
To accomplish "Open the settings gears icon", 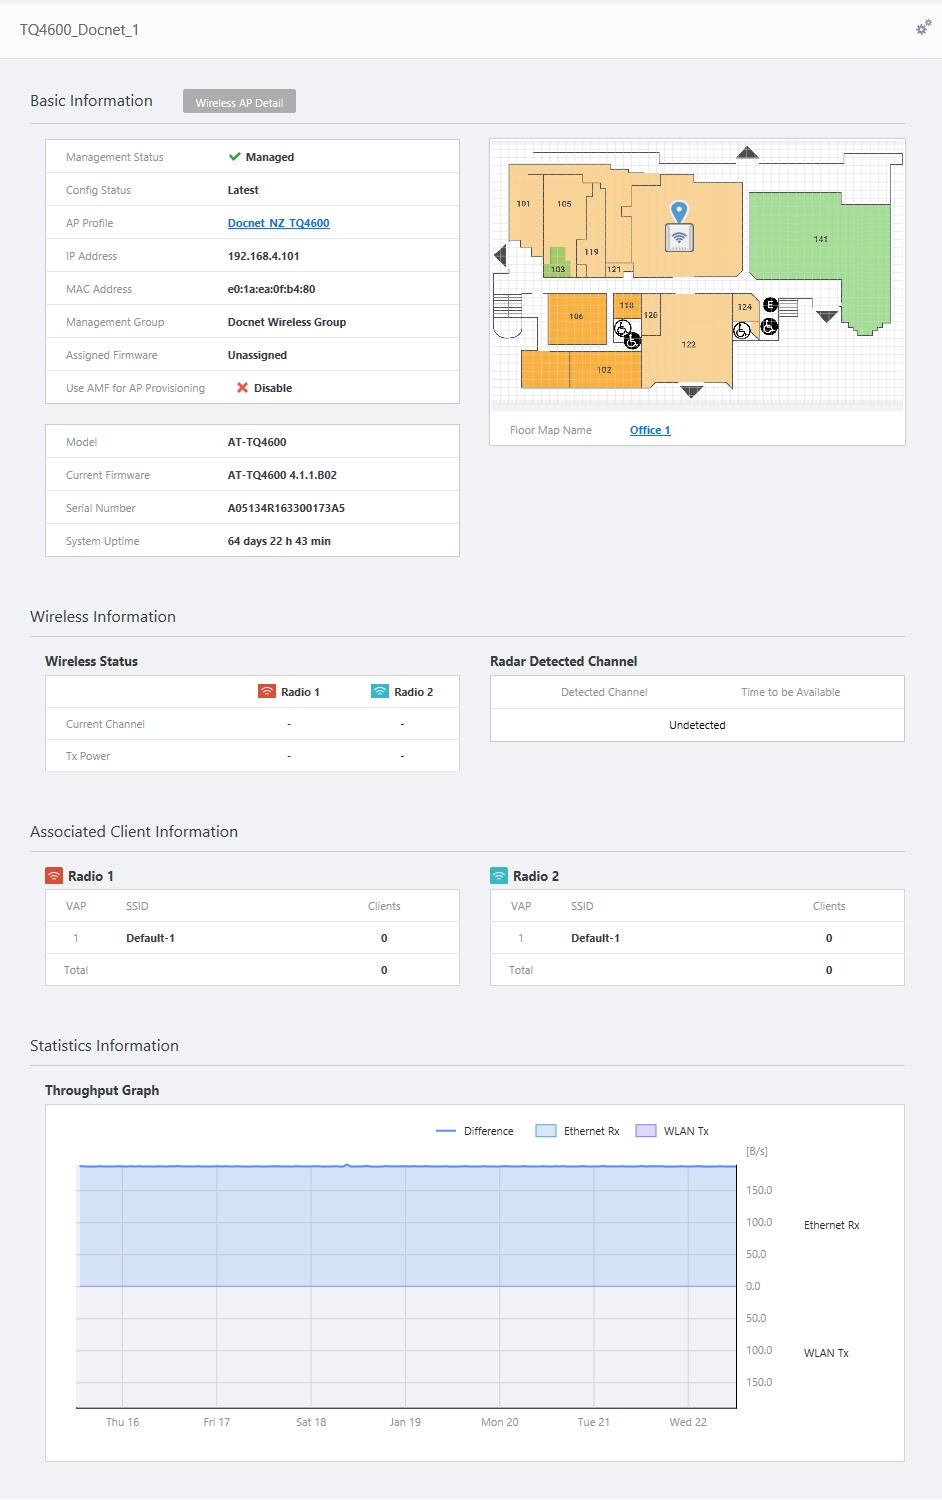I will (x=923, y=28).
